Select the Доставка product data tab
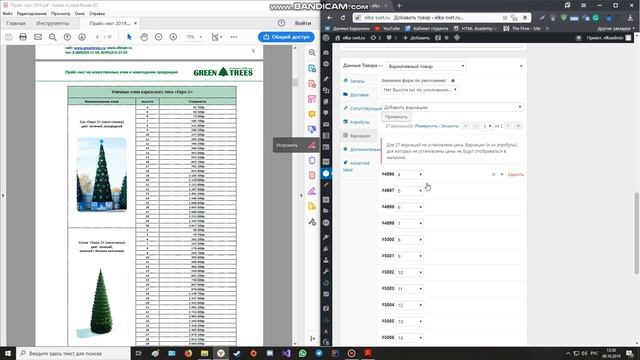Viewport: 640px width, 360px height. 359,95
